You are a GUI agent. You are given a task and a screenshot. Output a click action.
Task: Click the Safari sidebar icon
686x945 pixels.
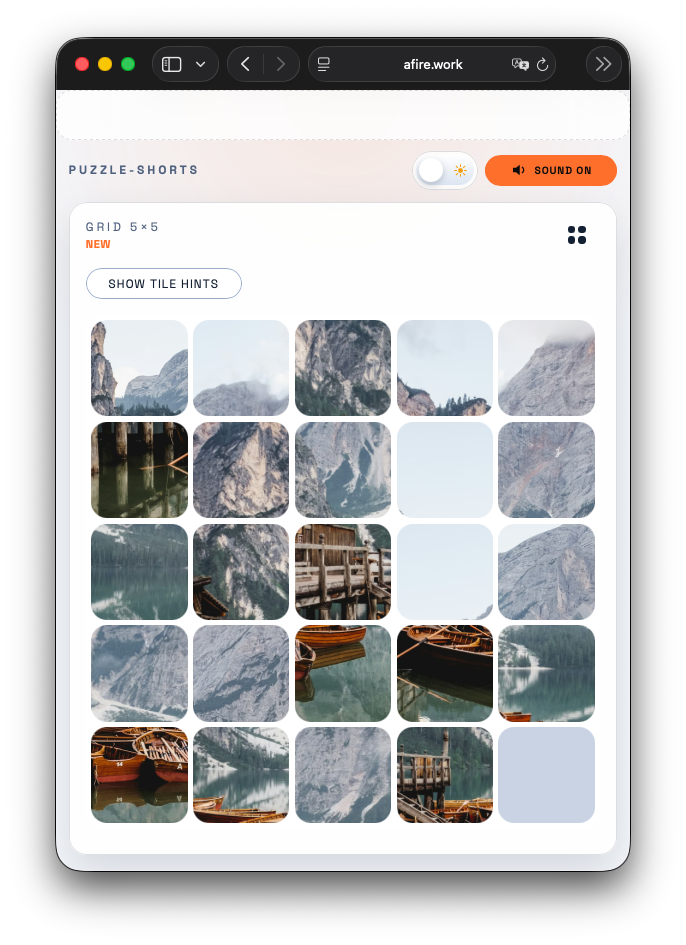[x=172, y=64]
